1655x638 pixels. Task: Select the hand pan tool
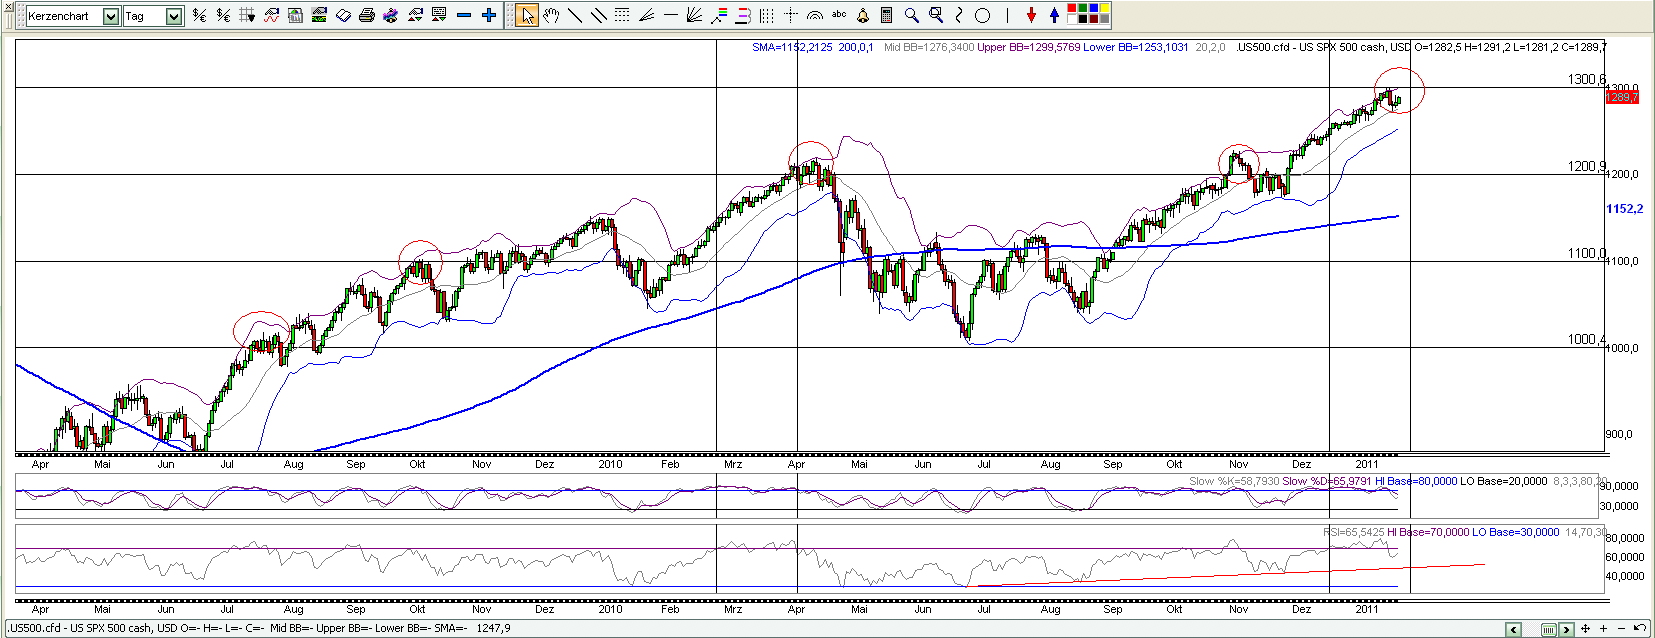click(x=551, y=15)
